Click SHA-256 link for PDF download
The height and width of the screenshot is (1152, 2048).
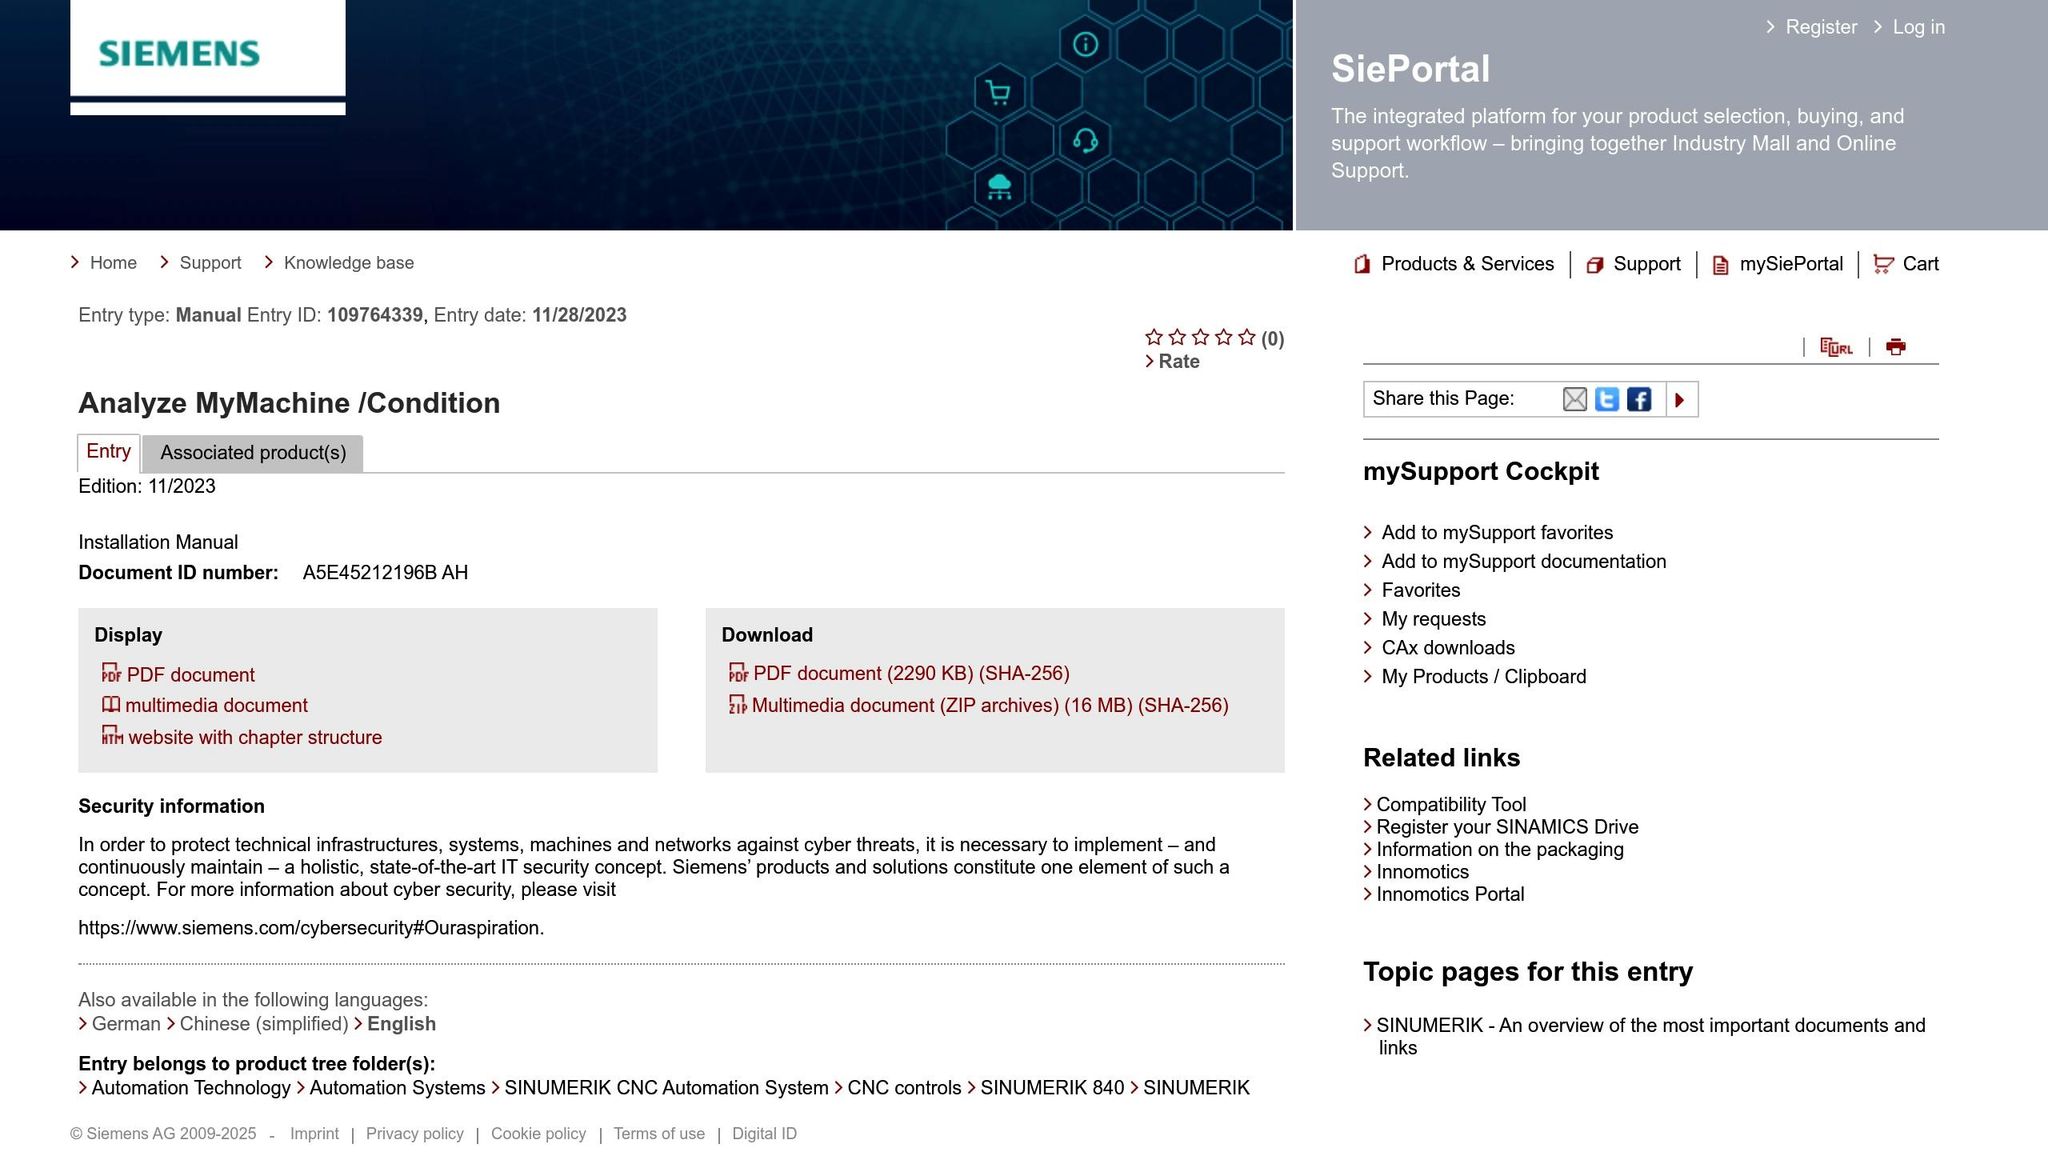pyautogui.click(x=1024, y=674)
